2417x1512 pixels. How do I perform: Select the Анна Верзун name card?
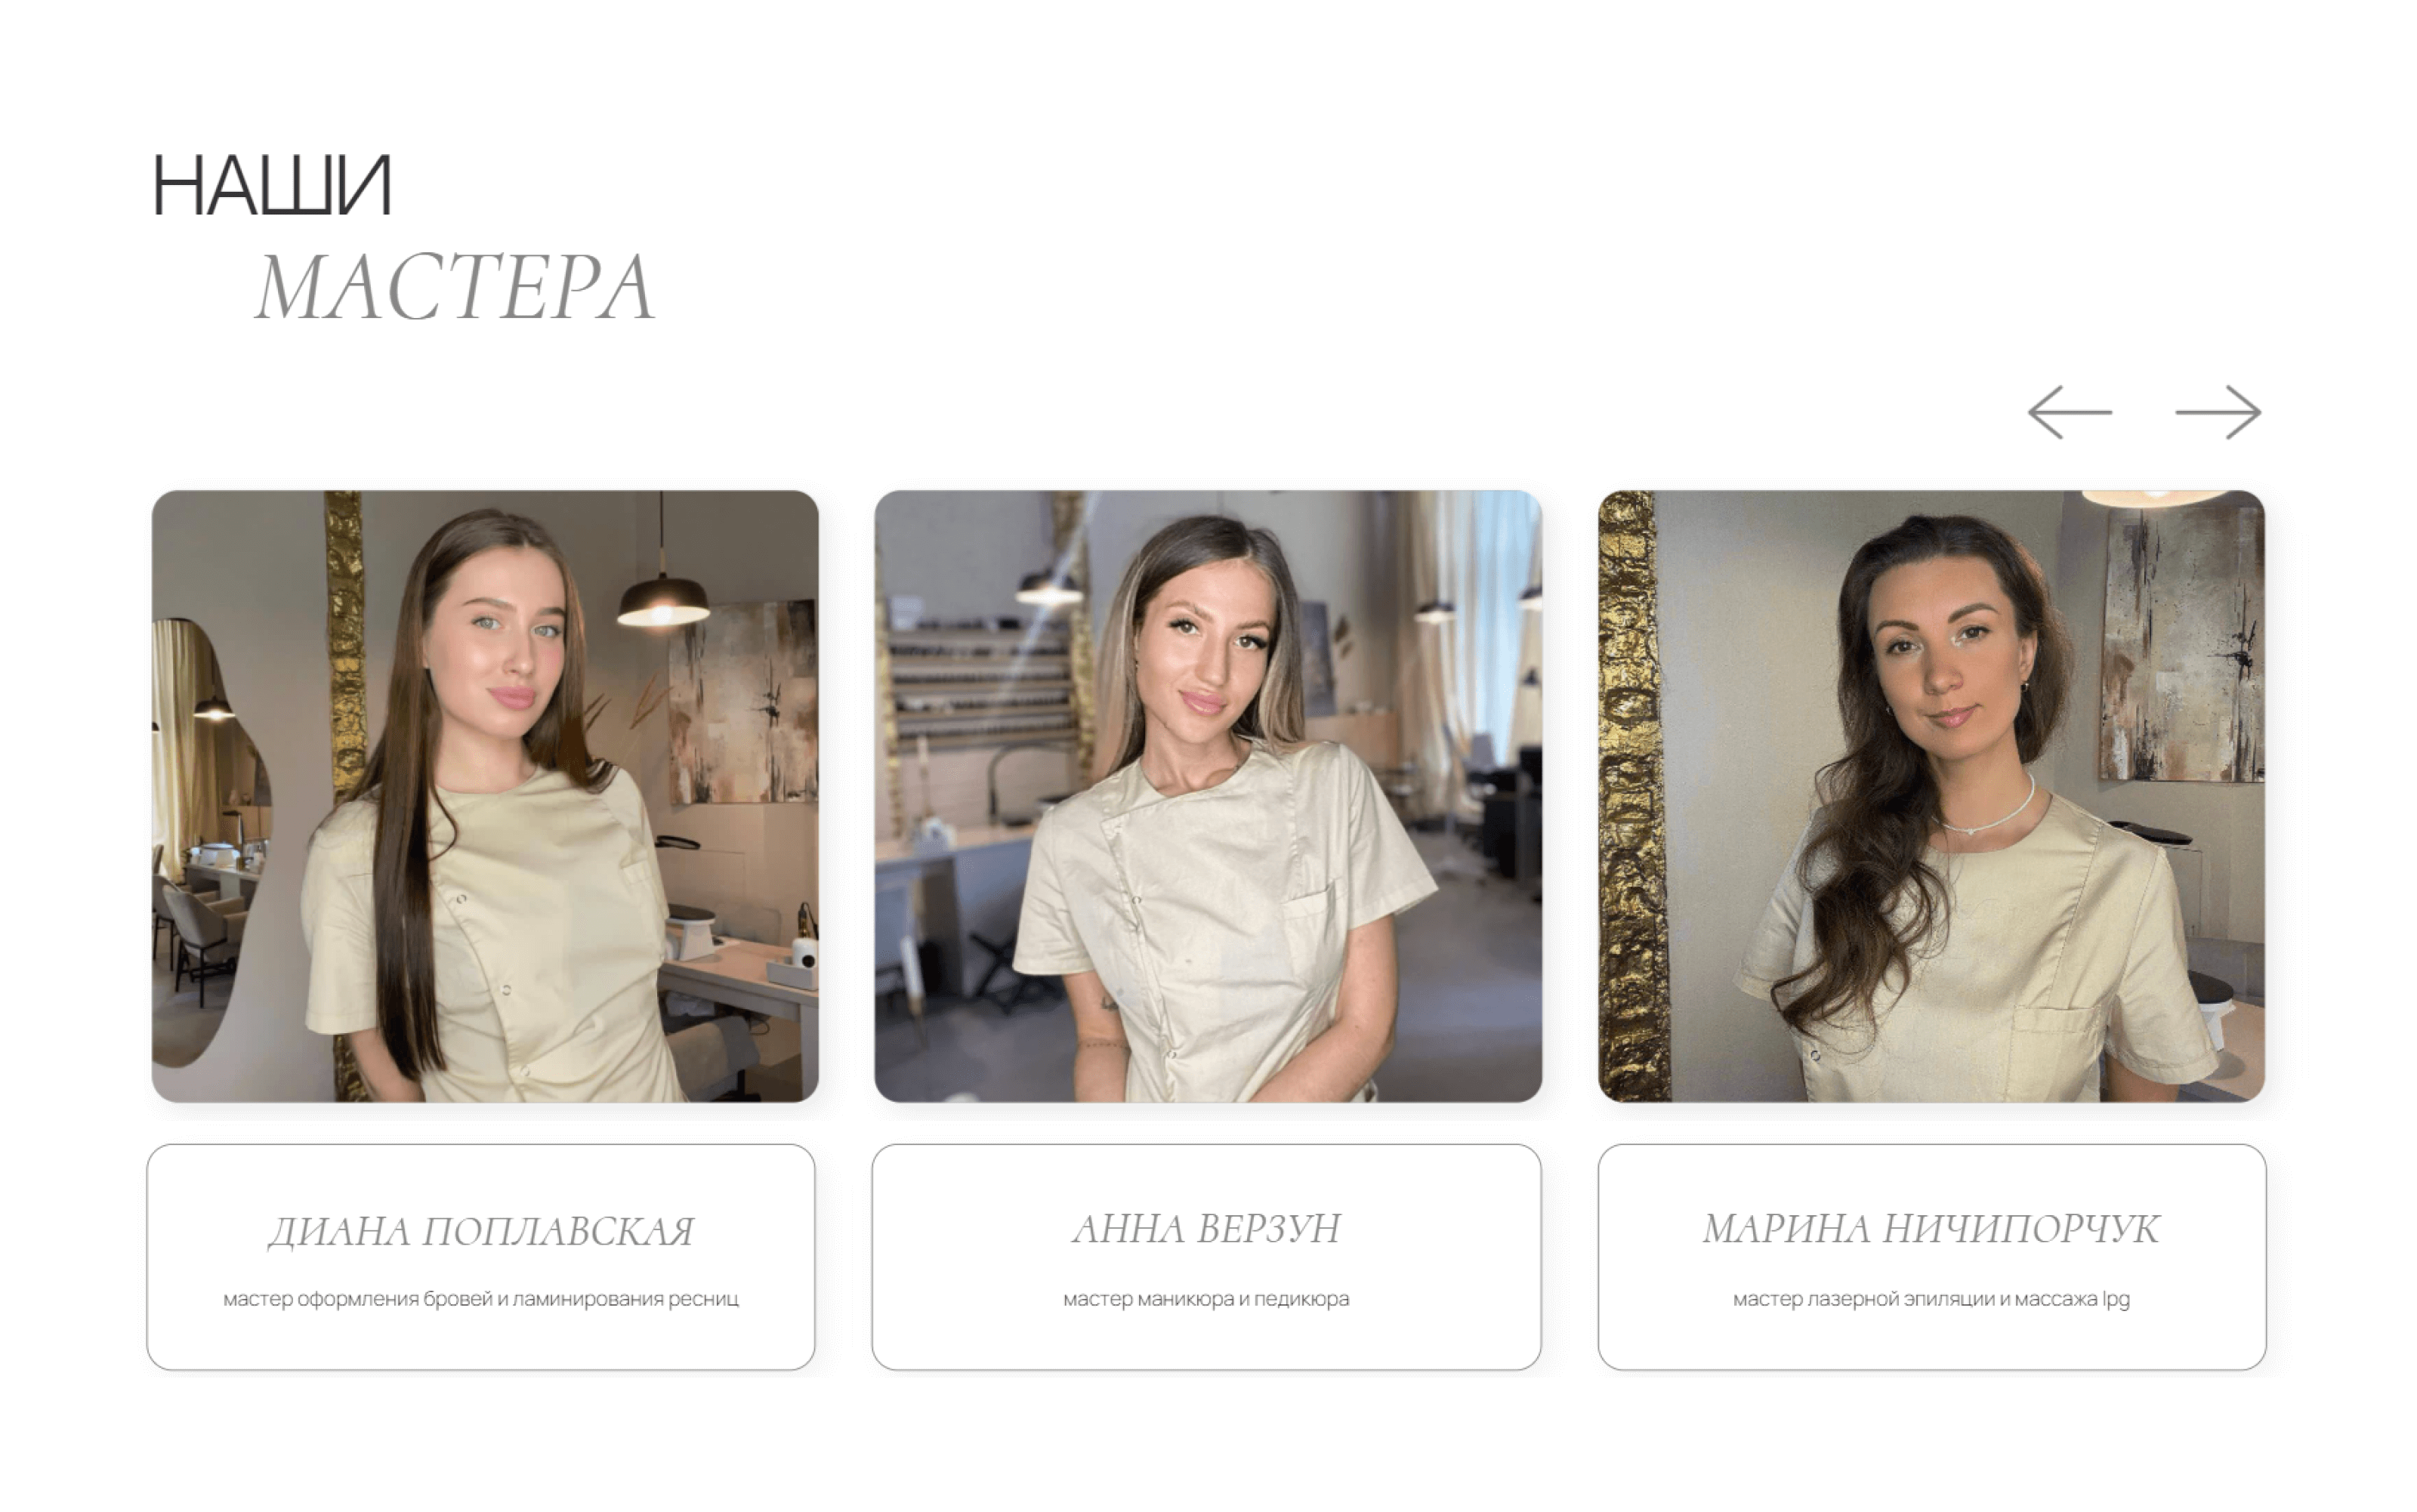[x=1206, y=1257]
